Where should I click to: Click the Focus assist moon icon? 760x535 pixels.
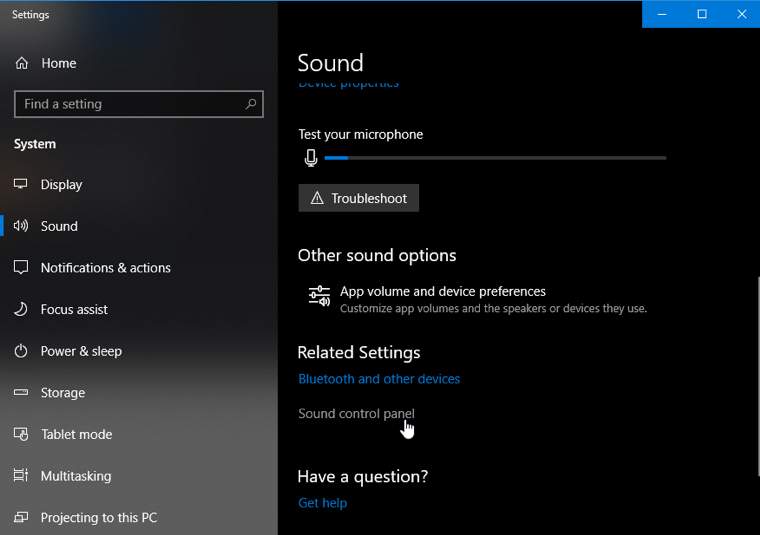21,310
